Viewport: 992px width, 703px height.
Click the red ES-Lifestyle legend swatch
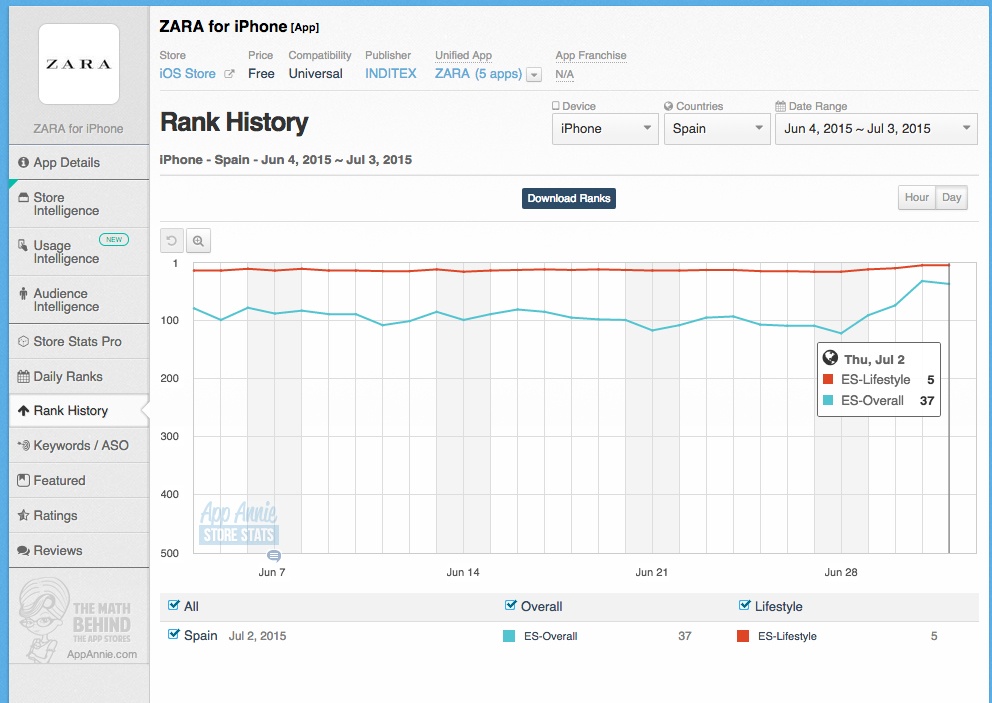[x=743, y=636]
